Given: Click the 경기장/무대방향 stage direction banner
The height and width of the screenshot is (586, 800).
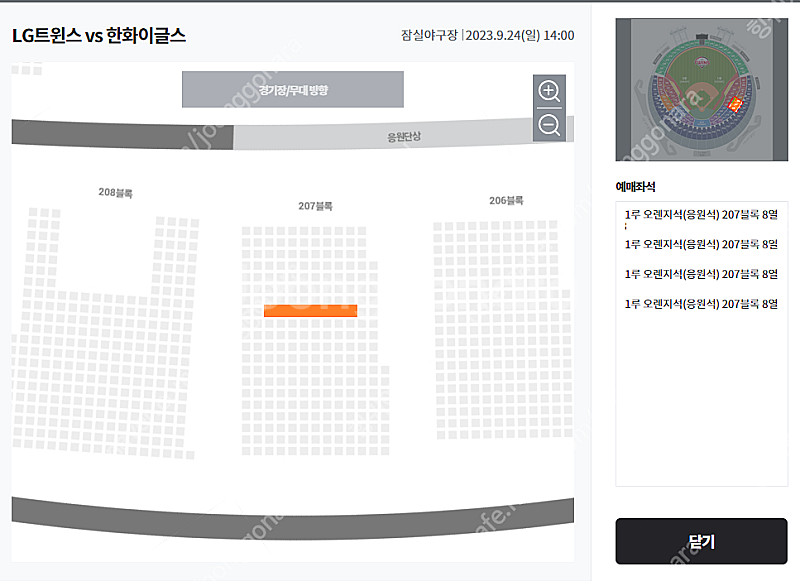Looking at the screenshot, I should pyautogui.click(x=292, y=90).
